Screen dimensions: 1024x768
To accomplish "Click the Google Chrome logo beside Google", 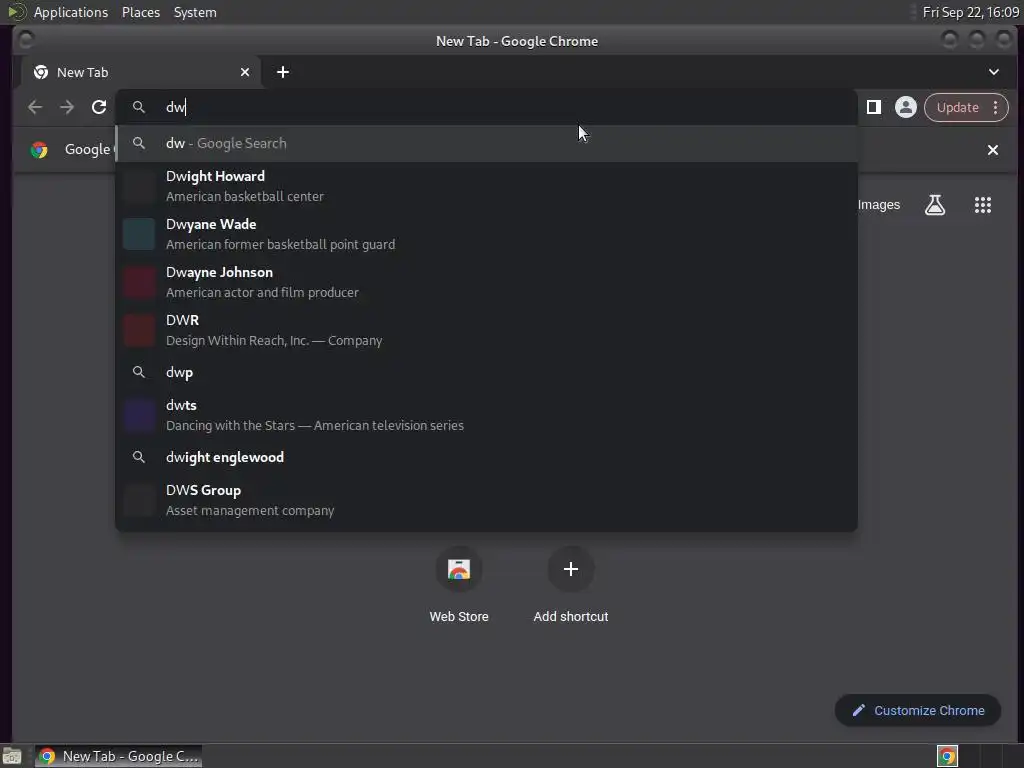I will point(39,150).
